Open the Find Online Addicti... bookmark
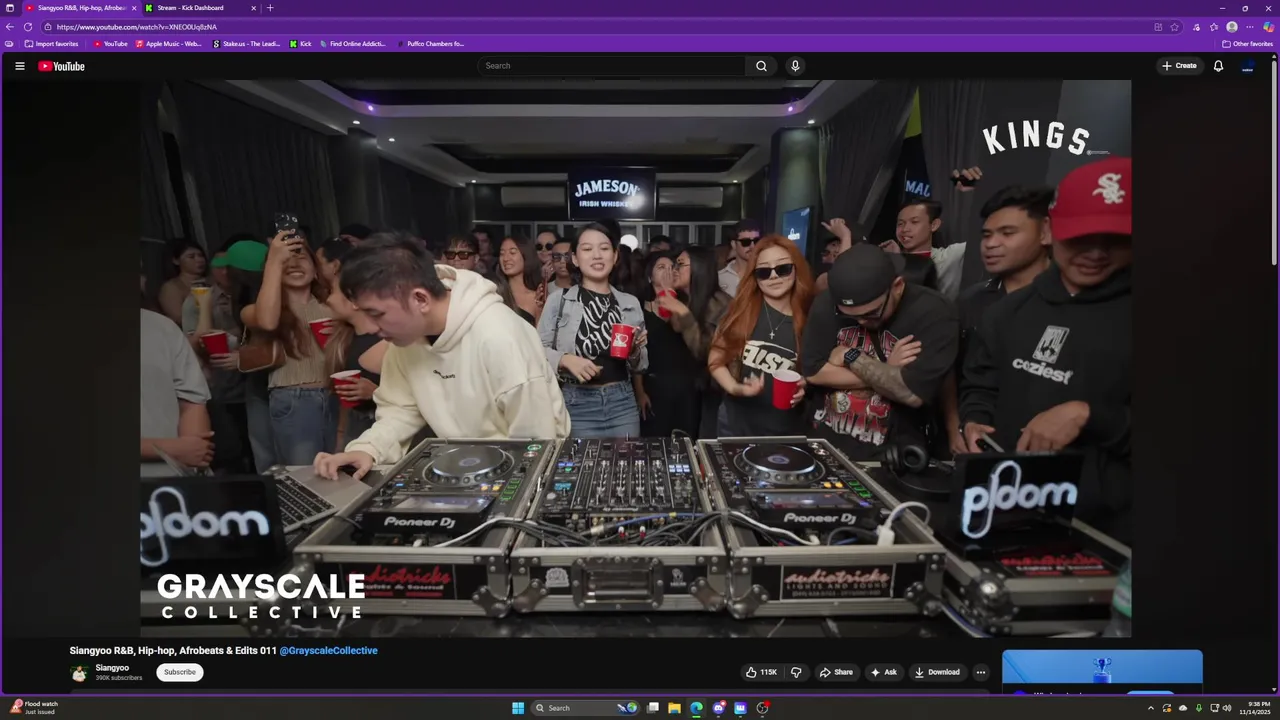This screenshot has height=720, width=1280. [x=352, y=44]
